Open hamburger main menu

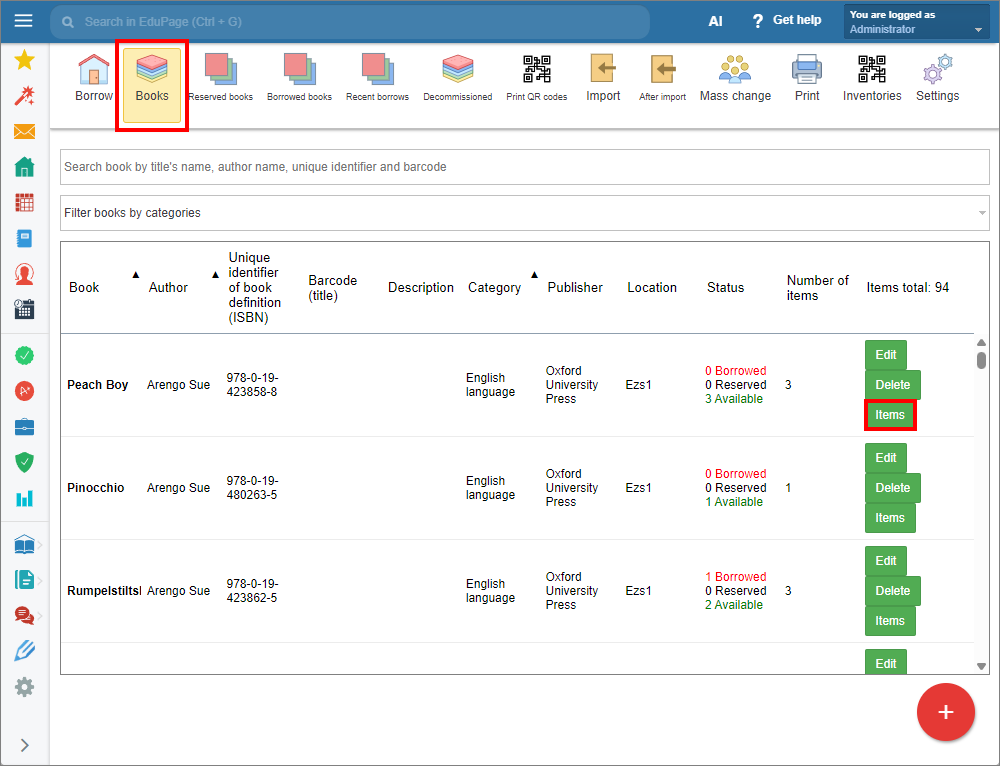[24, 21]
